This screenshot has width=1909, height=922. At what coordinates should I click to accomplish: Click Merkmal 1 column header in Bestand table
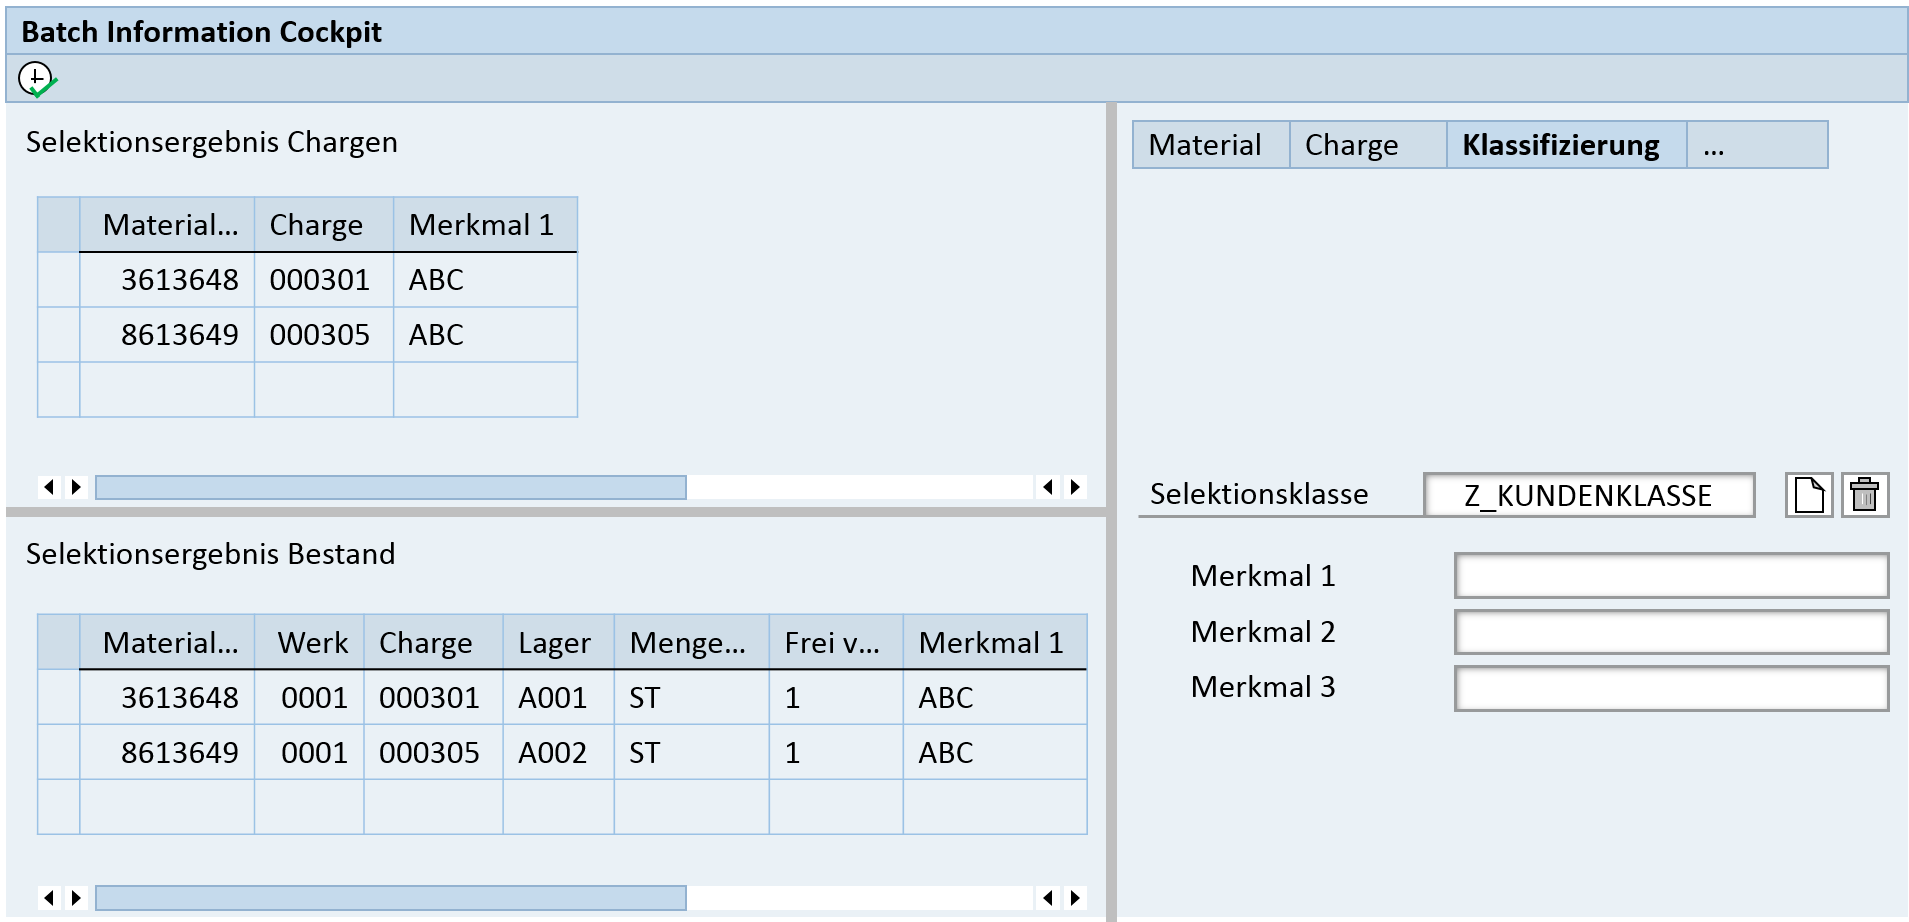(x=995, y=642)
